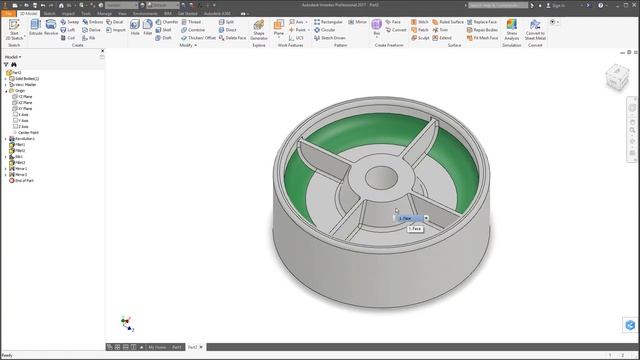Select the Repair Bodies tool
The image size is (640, 360).
coord(482,30)
